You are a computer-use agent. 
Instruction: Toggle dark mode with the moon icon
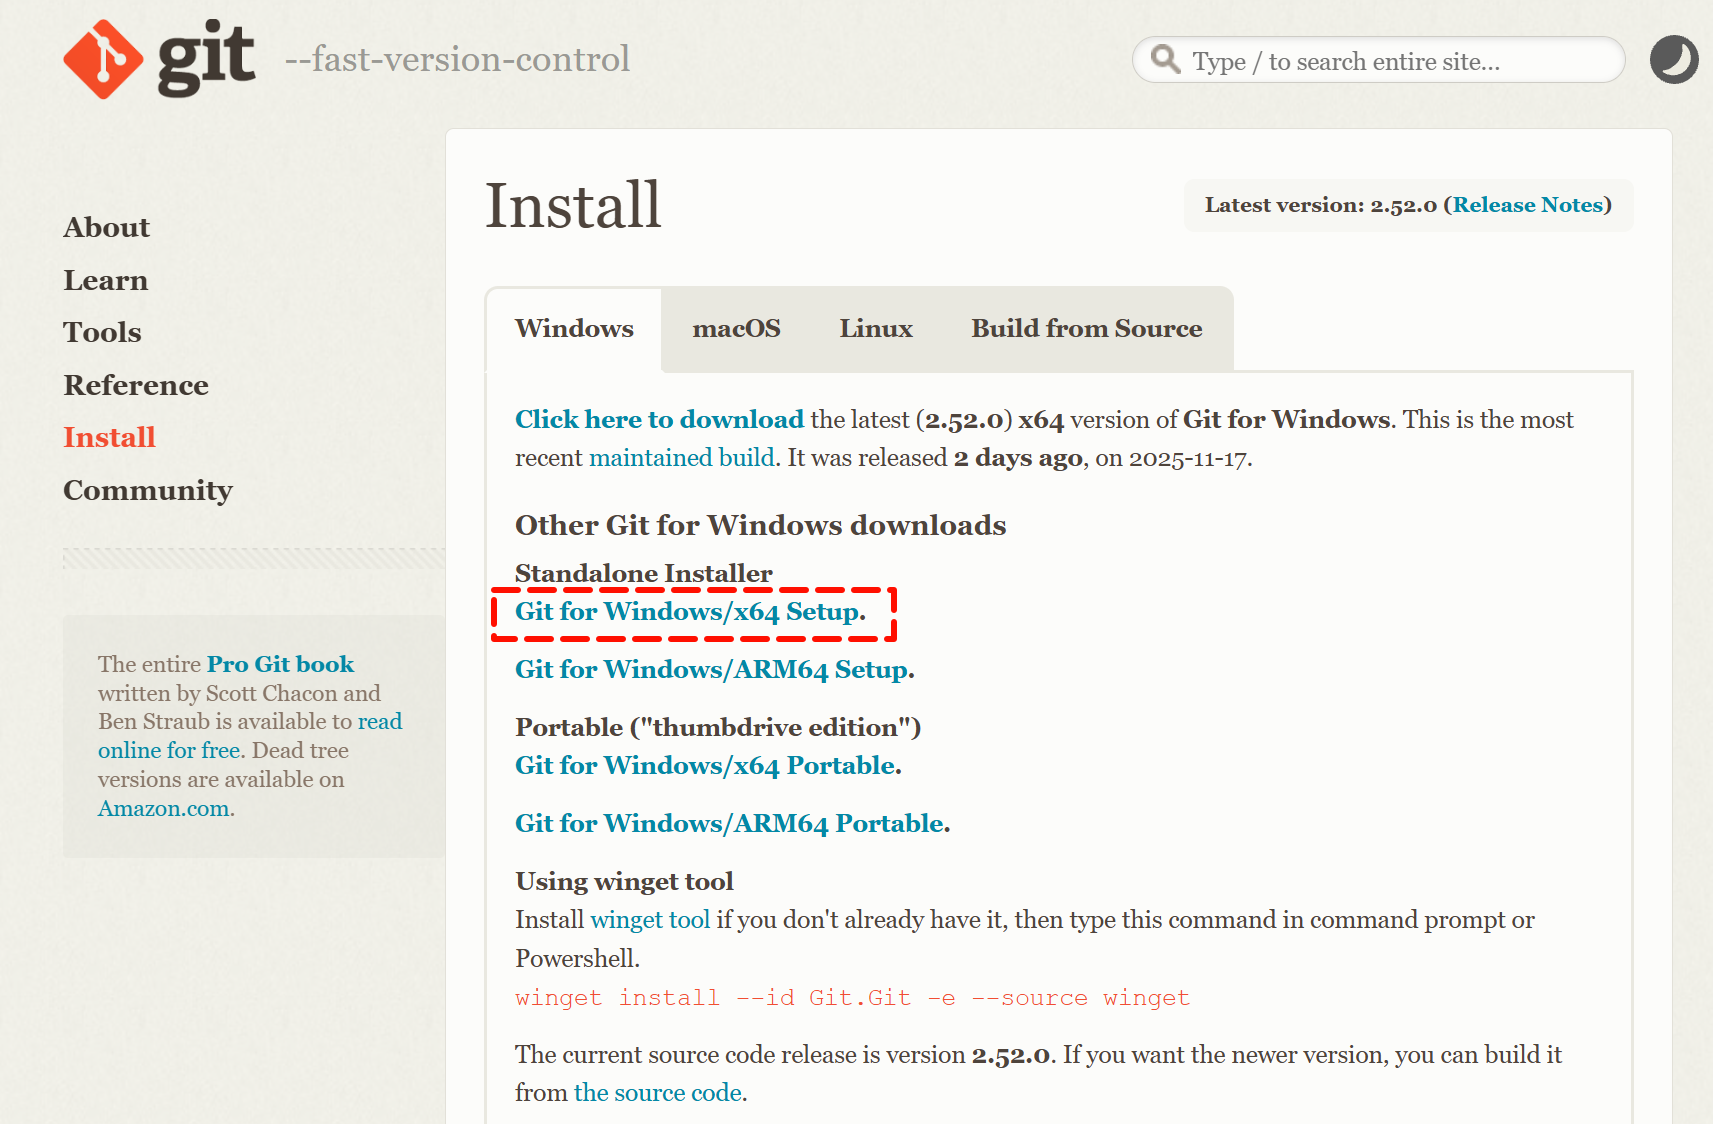coord(1674,59)
